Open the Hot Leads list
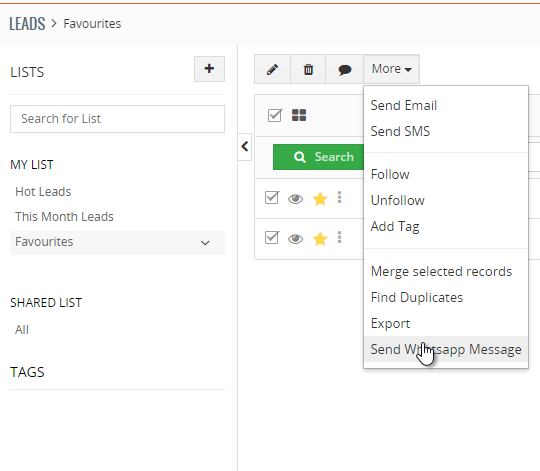The image size is (540, 471). pyautogui.click(x=43, y=191)
